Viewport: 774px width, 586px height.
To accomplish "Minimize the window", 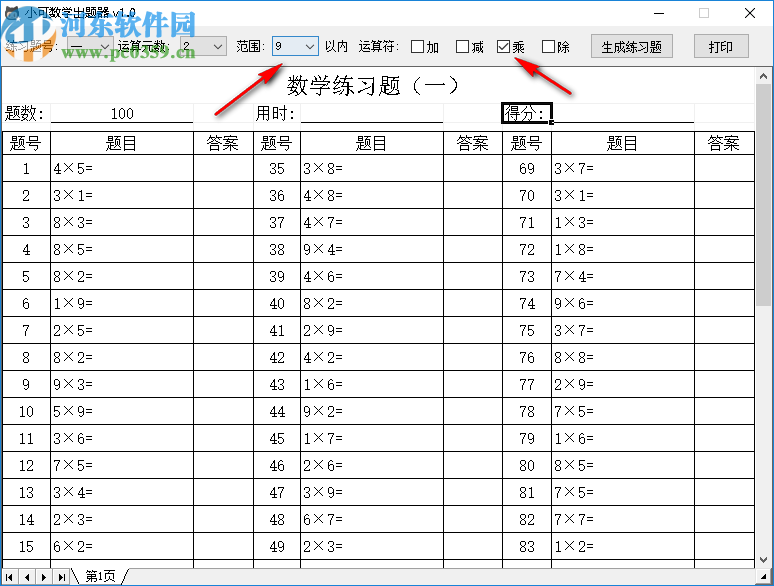I will [x=659, y=13].
